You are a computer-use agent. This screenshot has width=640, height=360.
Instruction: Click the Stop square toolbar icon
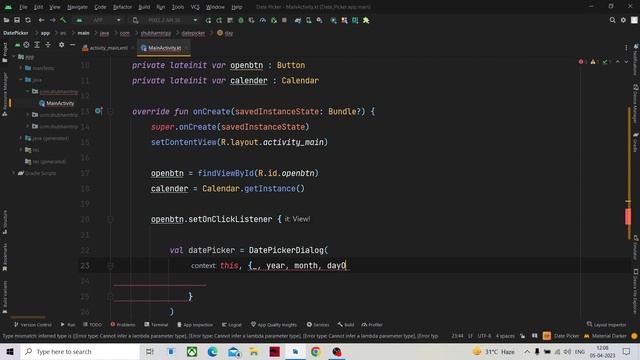(x=284, y=20)
